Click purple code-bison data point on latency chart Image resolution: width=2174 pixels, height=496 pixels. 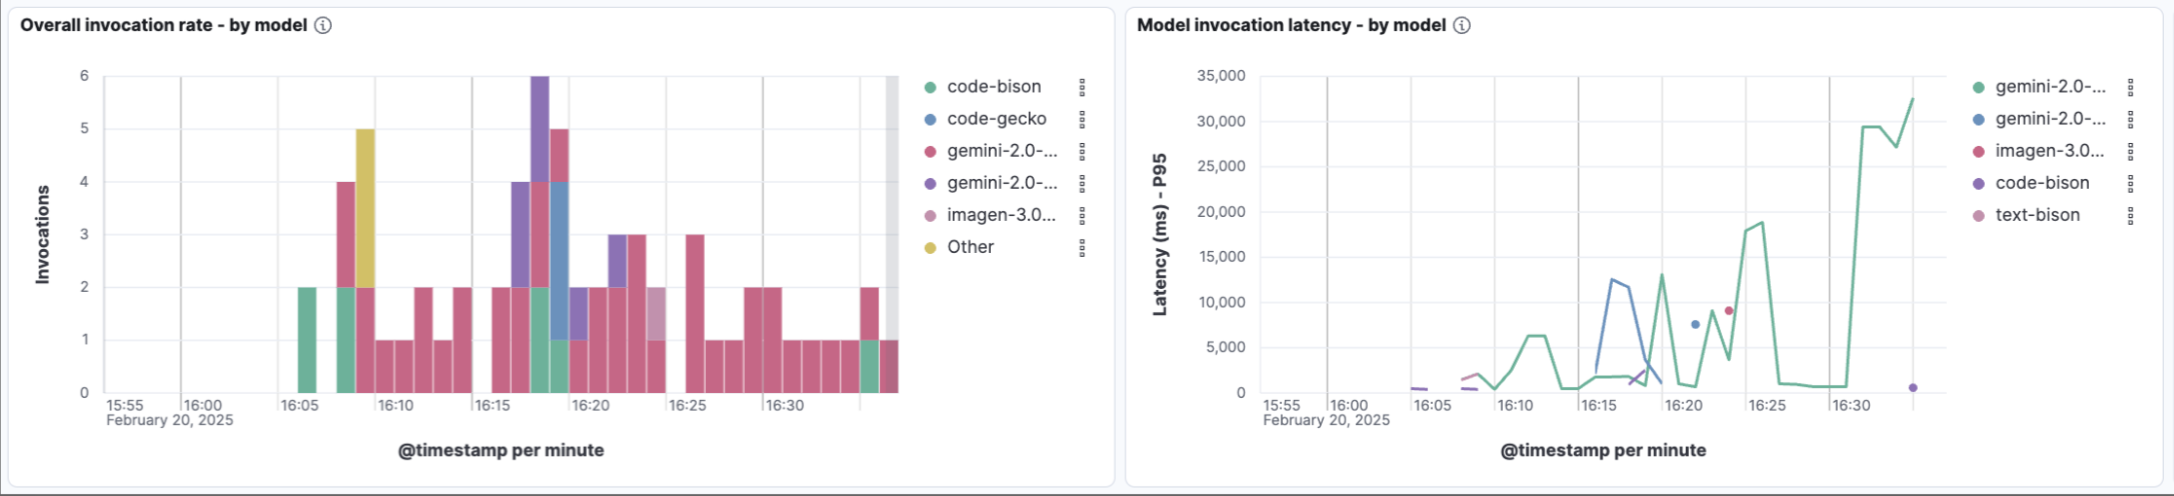pyautogui.click(x=1912, y=388)
